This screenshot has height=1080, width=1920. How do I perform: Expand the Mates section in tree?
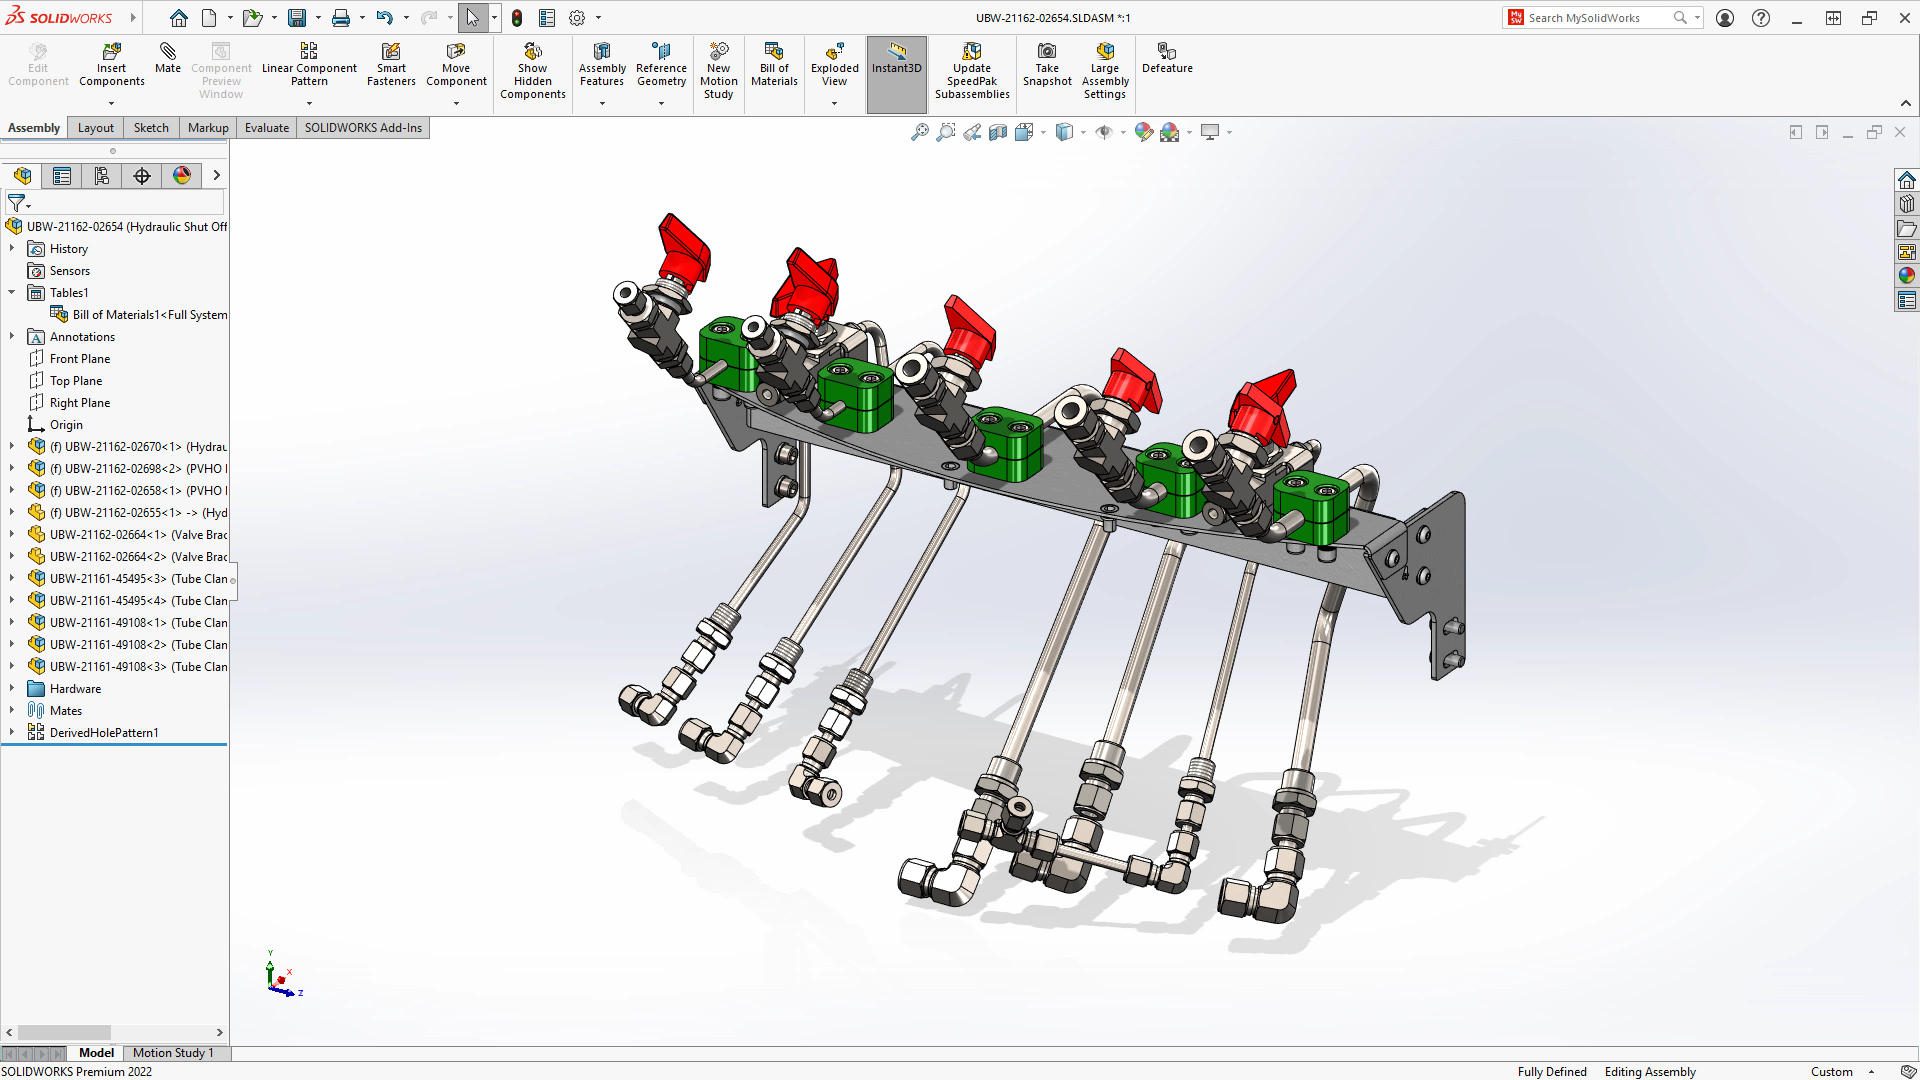click(12, 709)
